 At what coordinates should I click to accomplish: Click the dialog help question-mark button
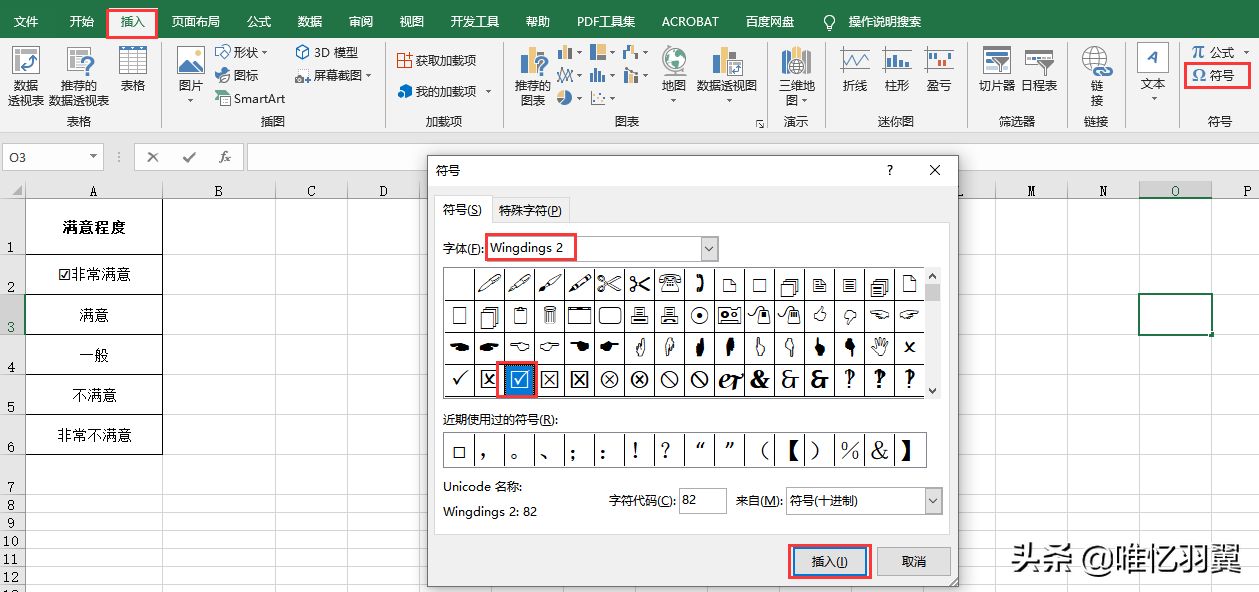tap(890, 171)
